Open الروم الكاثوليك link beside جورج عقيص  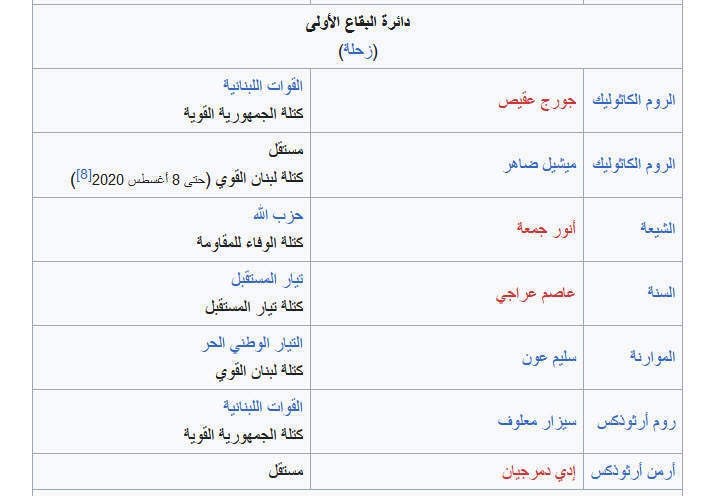pyautogui.click(x=633, y=100)
